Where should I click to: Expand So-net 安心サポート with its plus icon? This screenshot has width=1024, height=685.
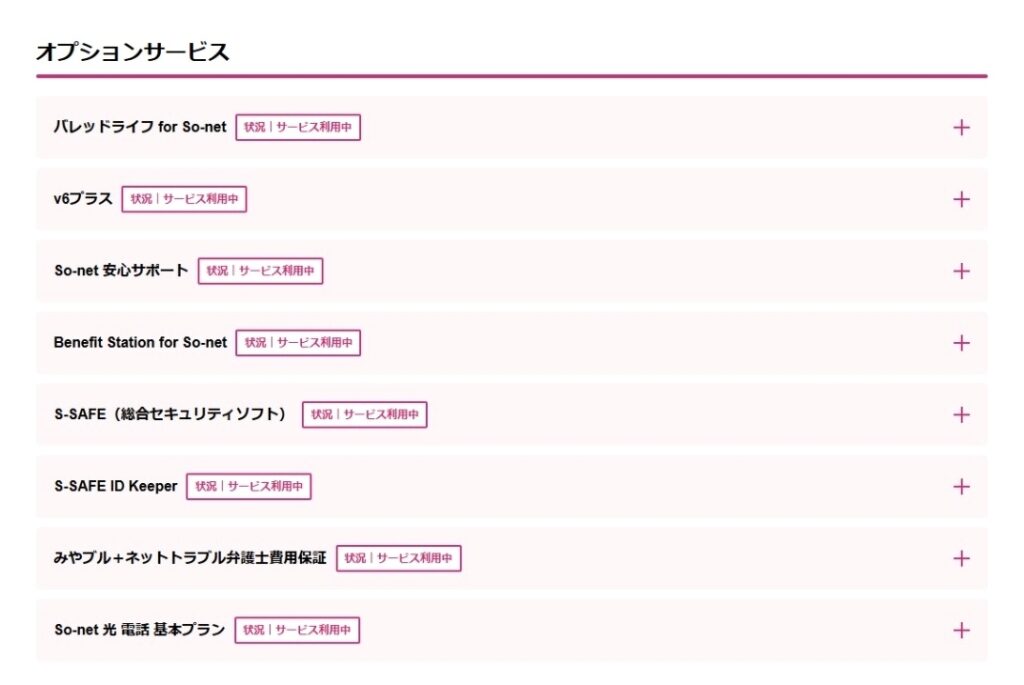[x=961, y=271]
